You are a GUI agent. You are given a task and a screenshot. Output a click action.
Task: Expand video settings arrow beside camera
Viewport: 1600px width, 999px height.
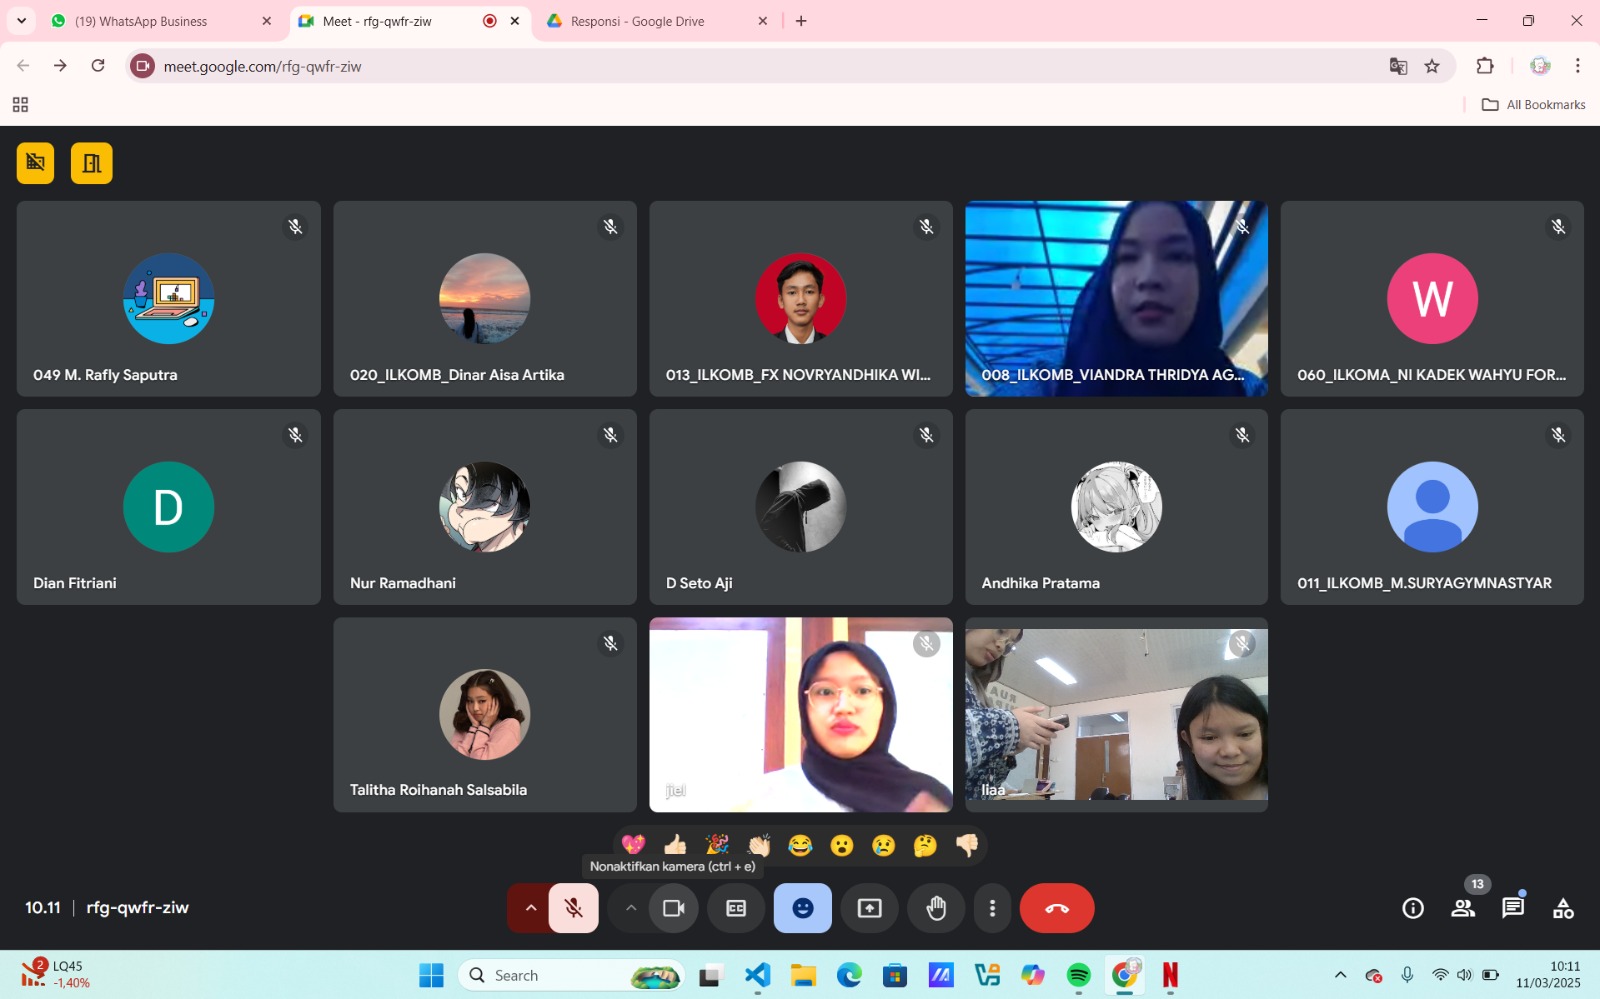(x=631, y=908)
